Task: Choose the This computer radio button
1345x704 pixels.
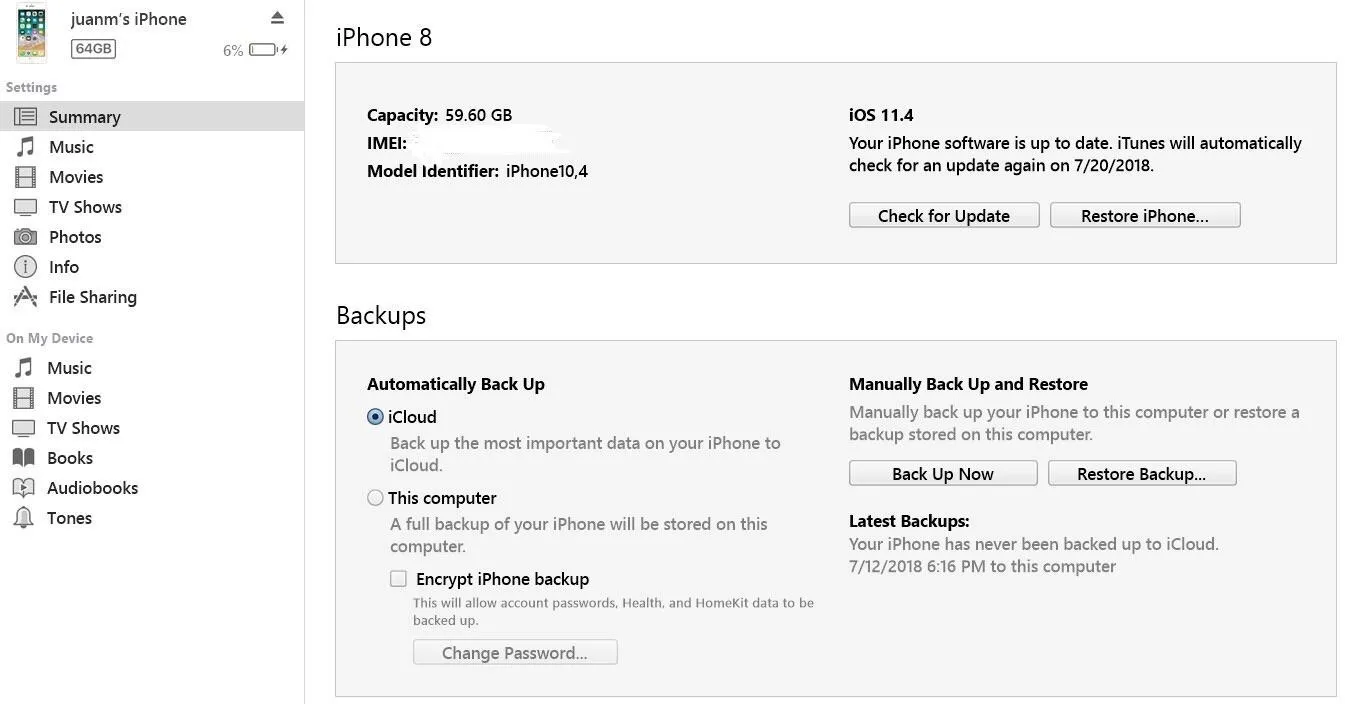Action: [x=375, y=498]
